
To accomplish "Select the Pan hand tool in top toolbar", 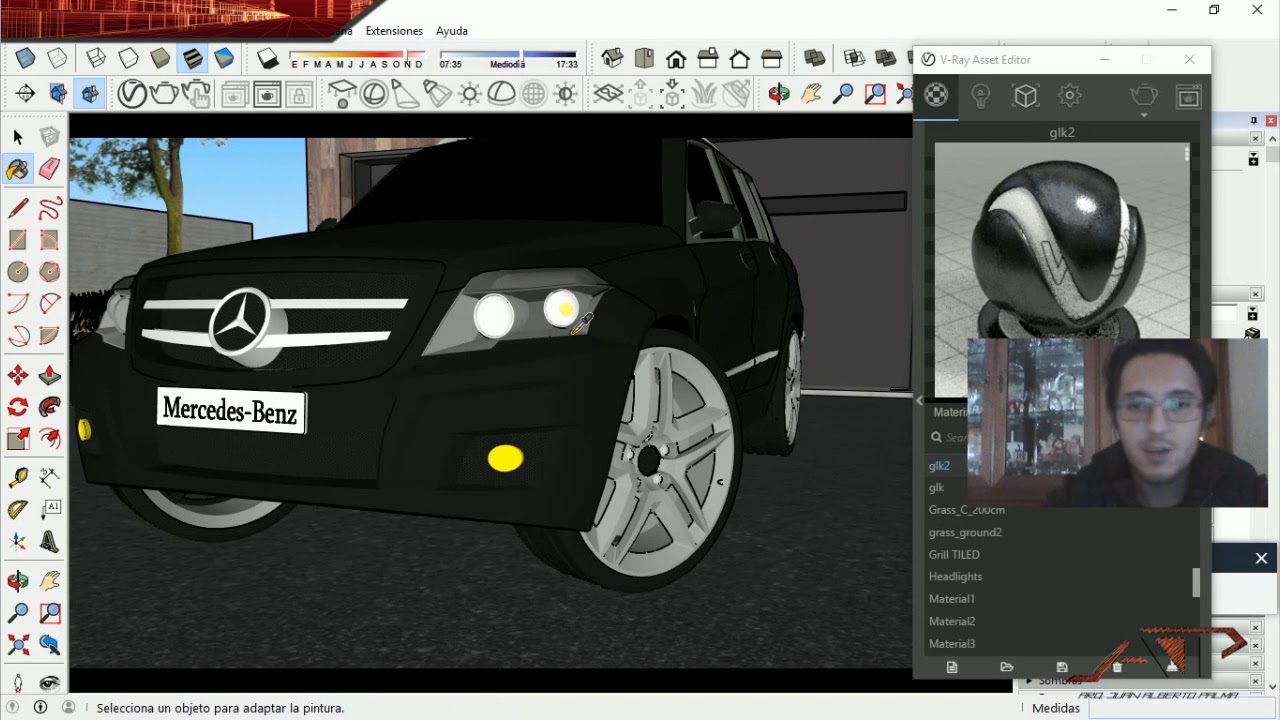I will (811, 94).
